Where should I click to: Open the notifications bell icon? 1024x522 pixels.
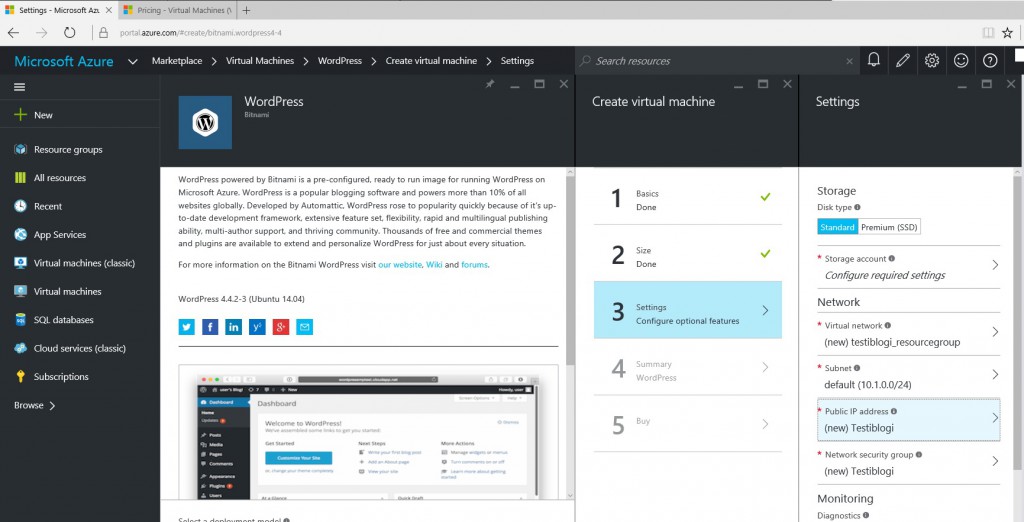click(x=873, y=61)
